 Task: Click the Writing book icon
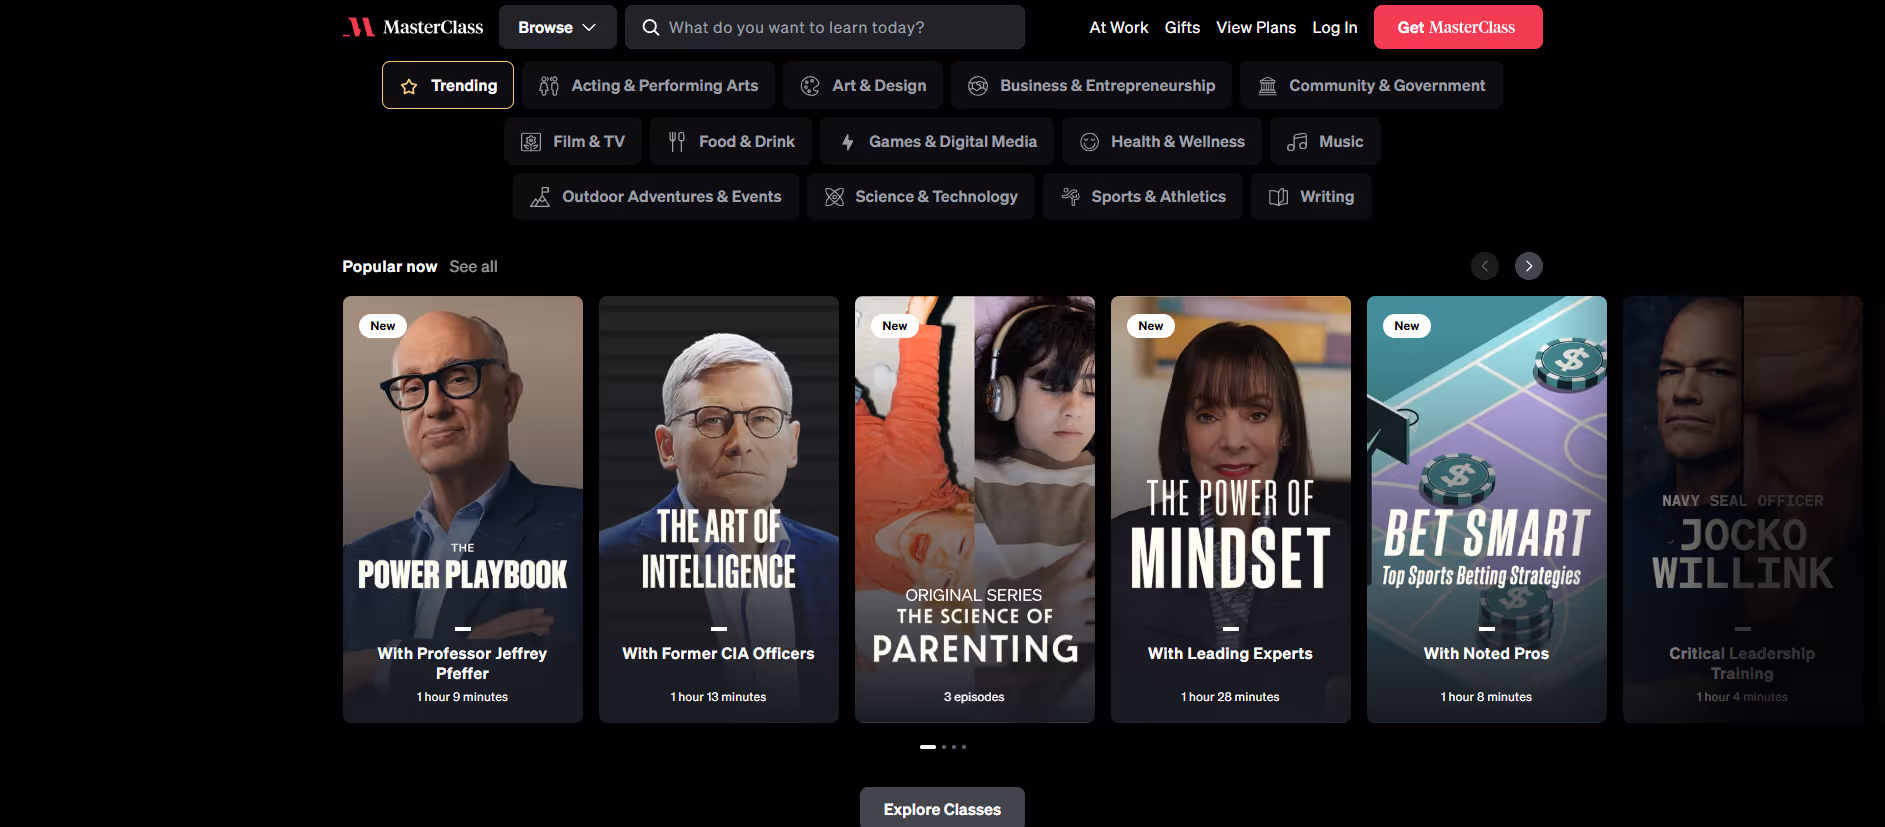tap(1278, 197)
